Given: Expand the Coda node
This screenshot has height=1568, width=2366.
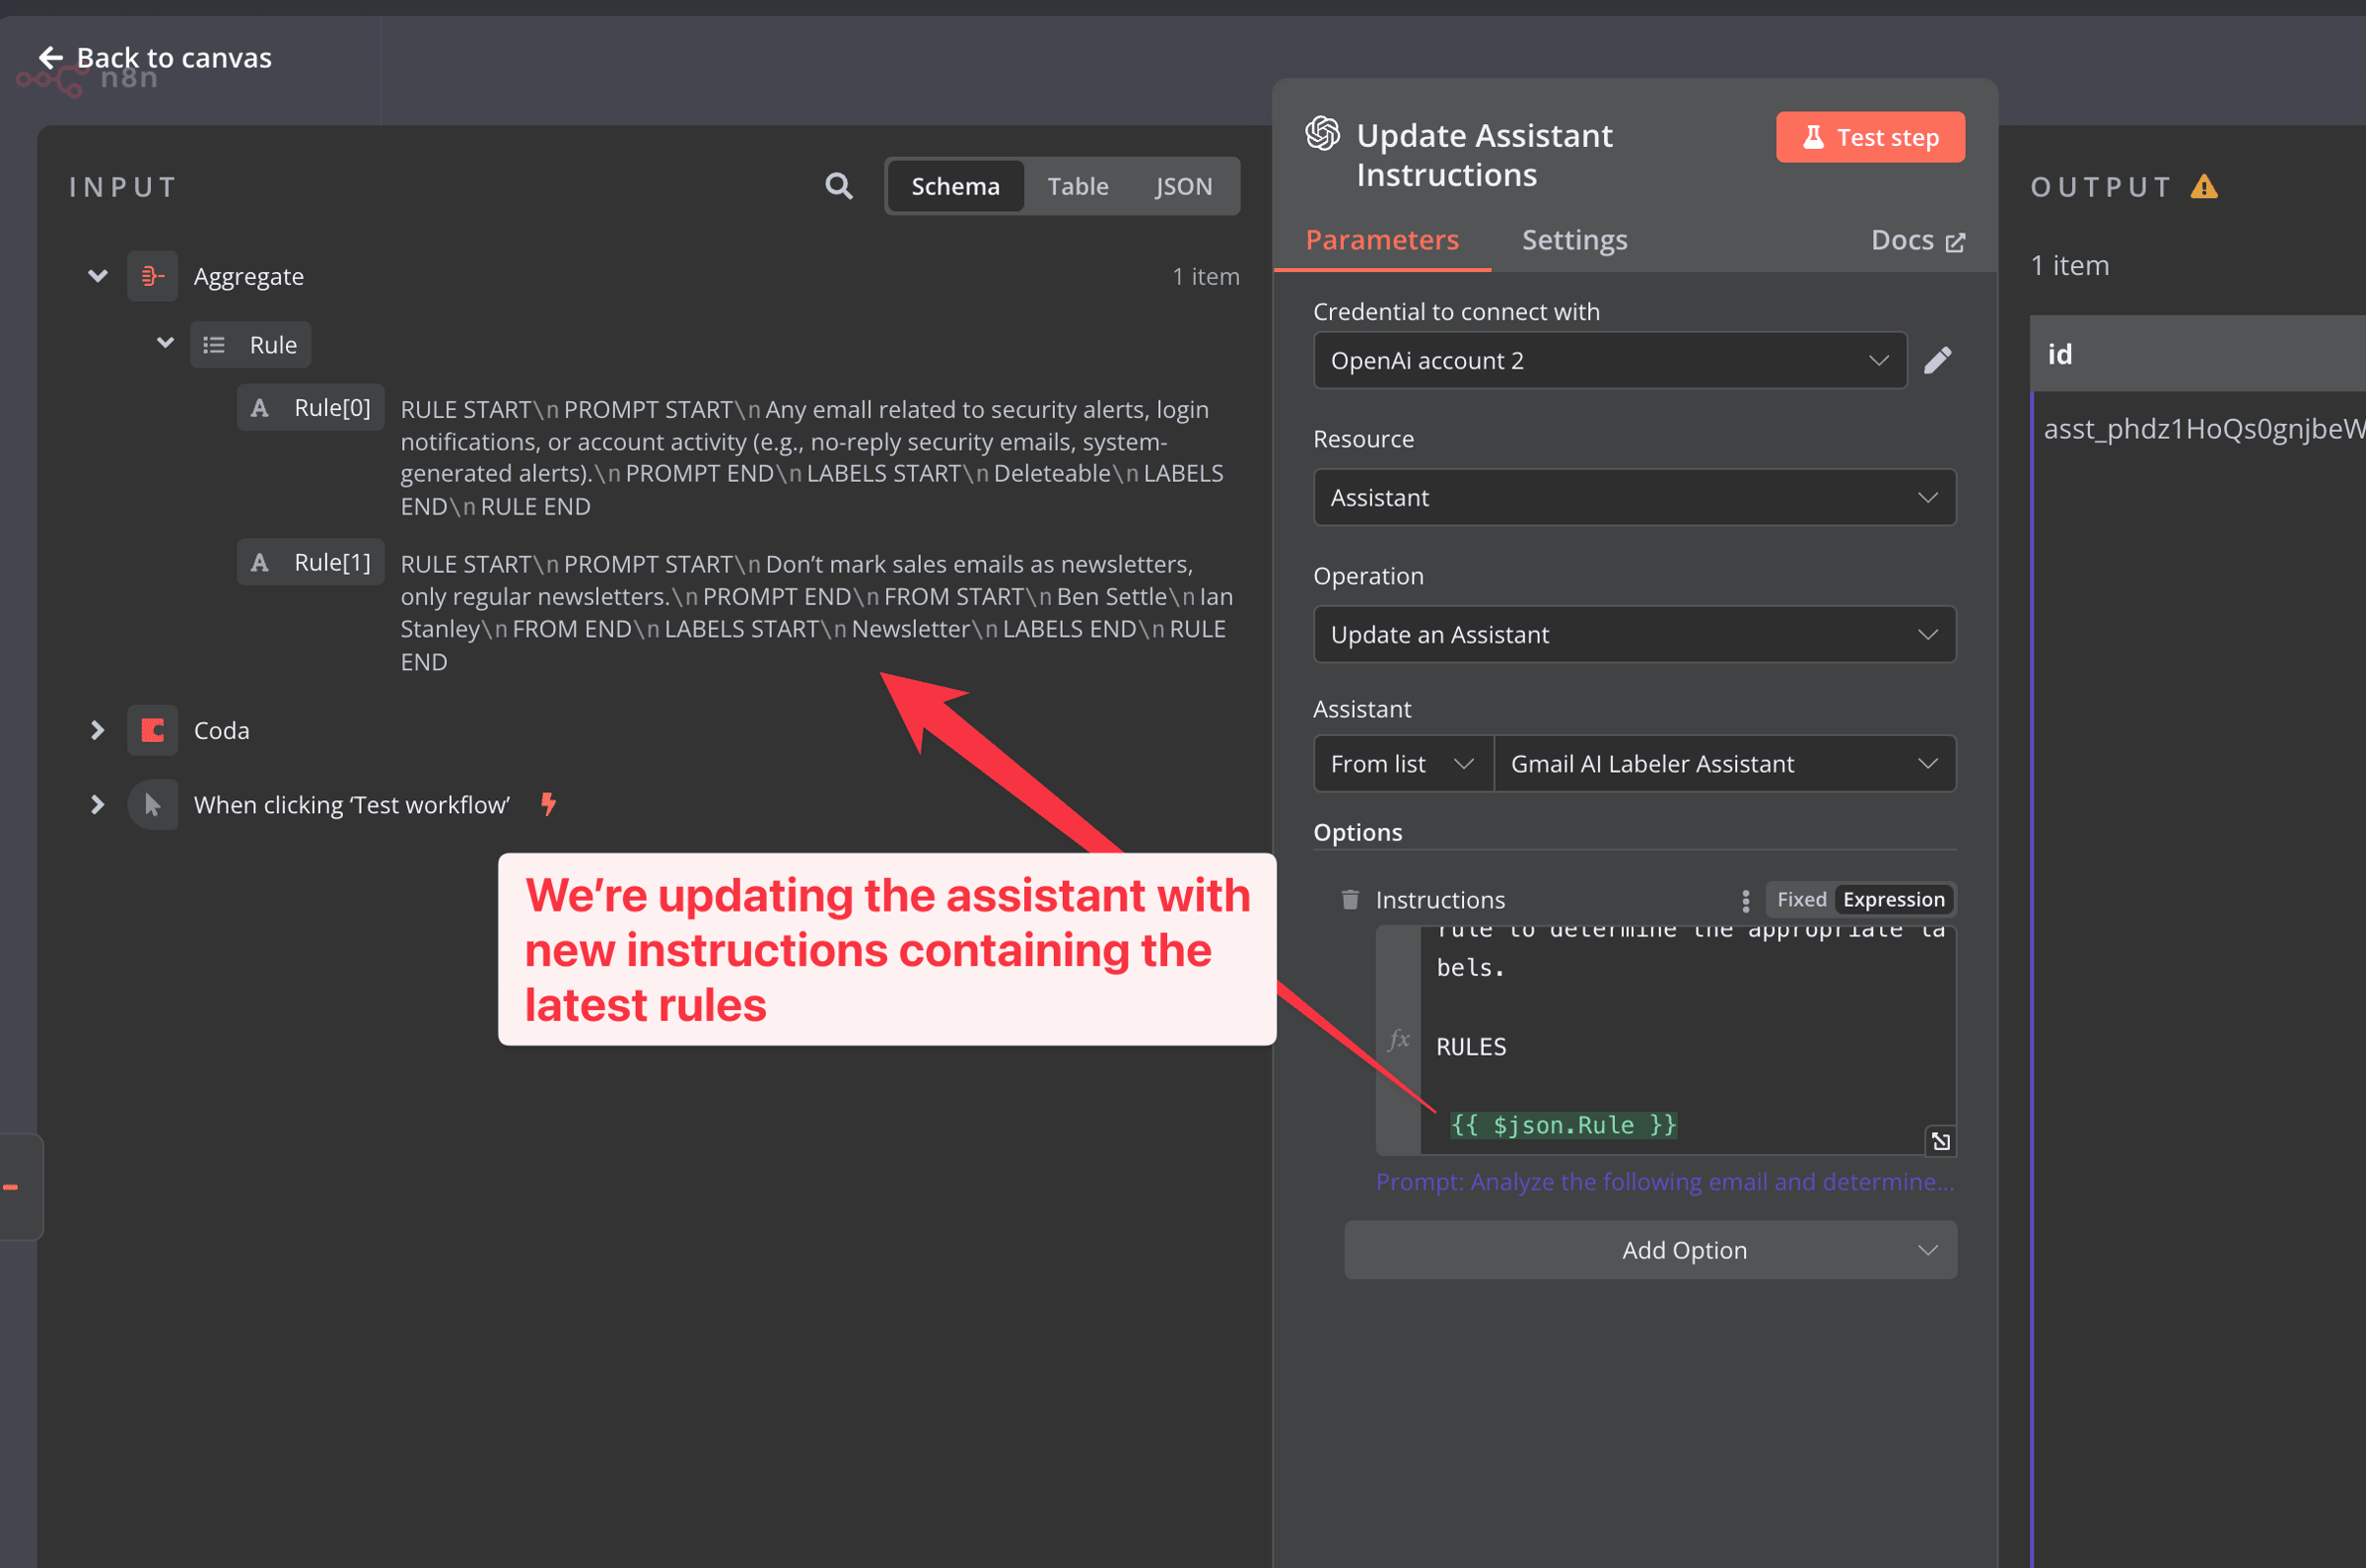Looking at the screenshot, I should [x=97, y=731].
